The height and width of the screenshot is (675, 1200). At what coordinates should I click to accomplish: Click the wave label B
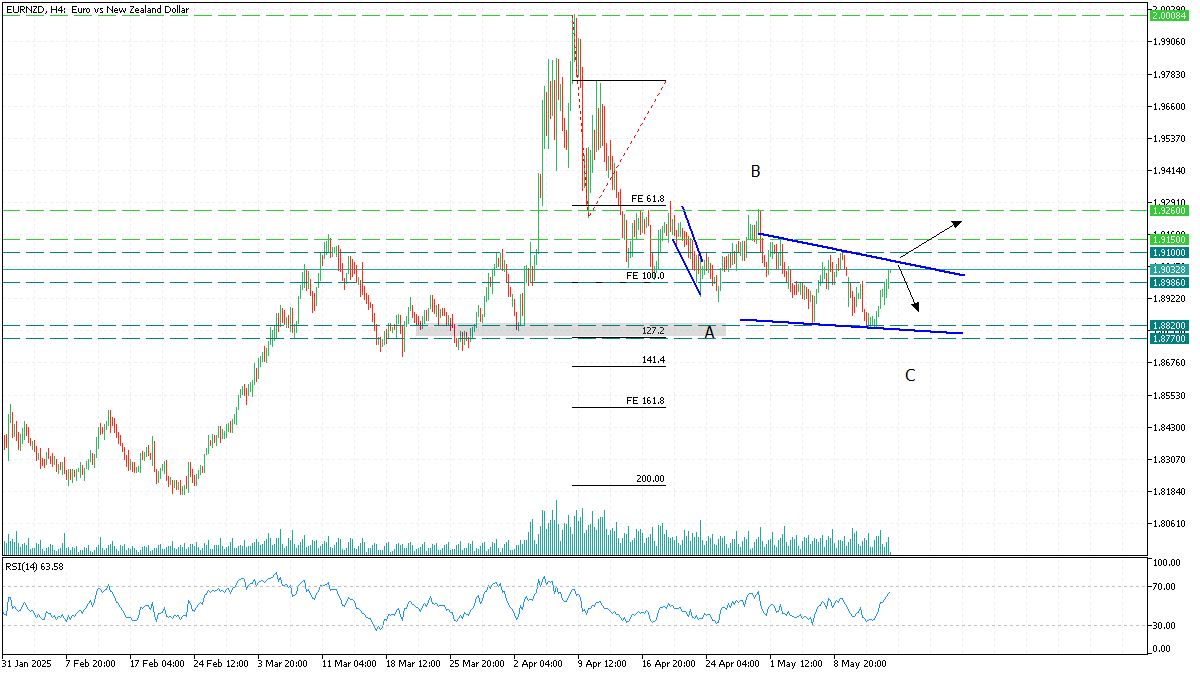click(x=756, y=172)
